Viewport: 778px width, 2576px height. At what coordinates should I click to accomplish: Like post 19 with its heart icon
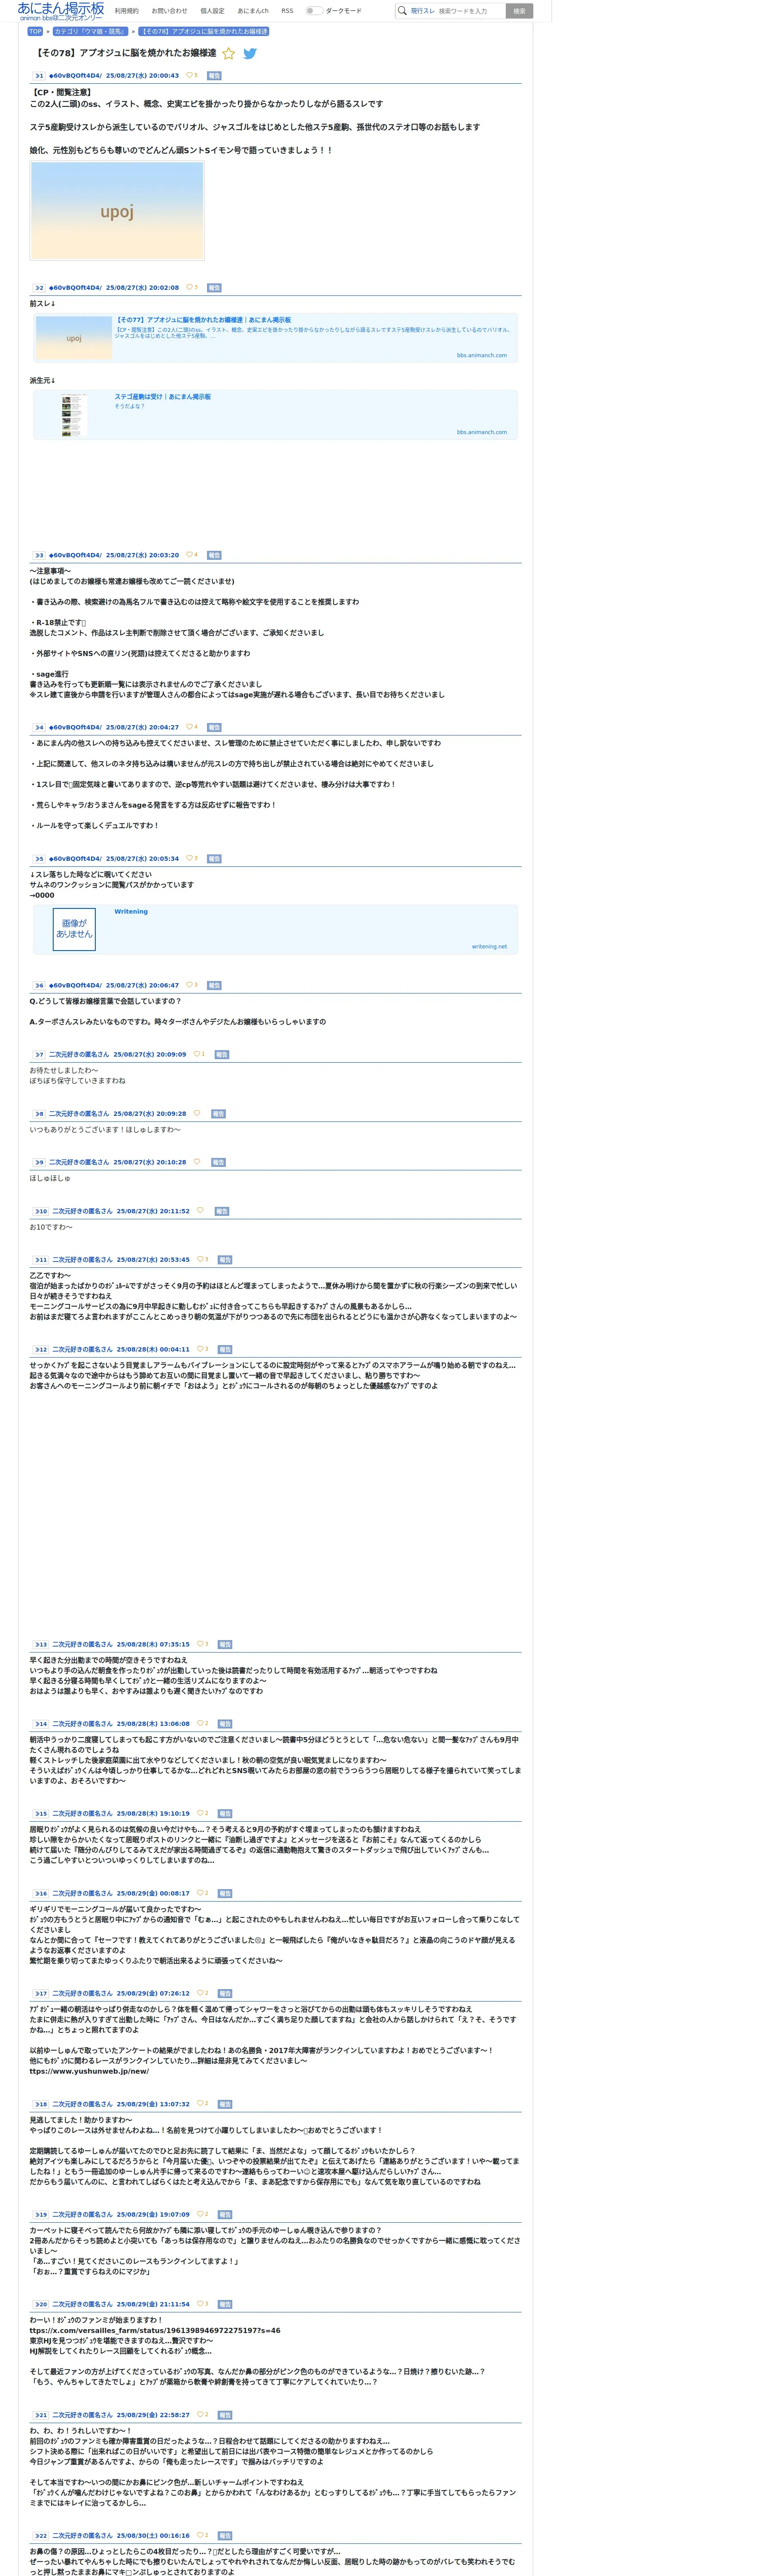click(200, 2214)
